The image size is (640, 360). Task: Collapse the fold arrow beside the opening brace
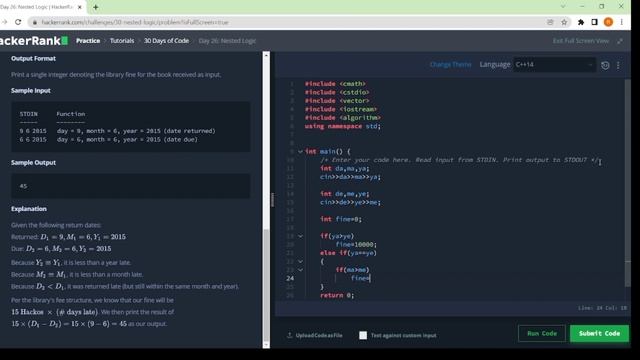coord(300,261)
